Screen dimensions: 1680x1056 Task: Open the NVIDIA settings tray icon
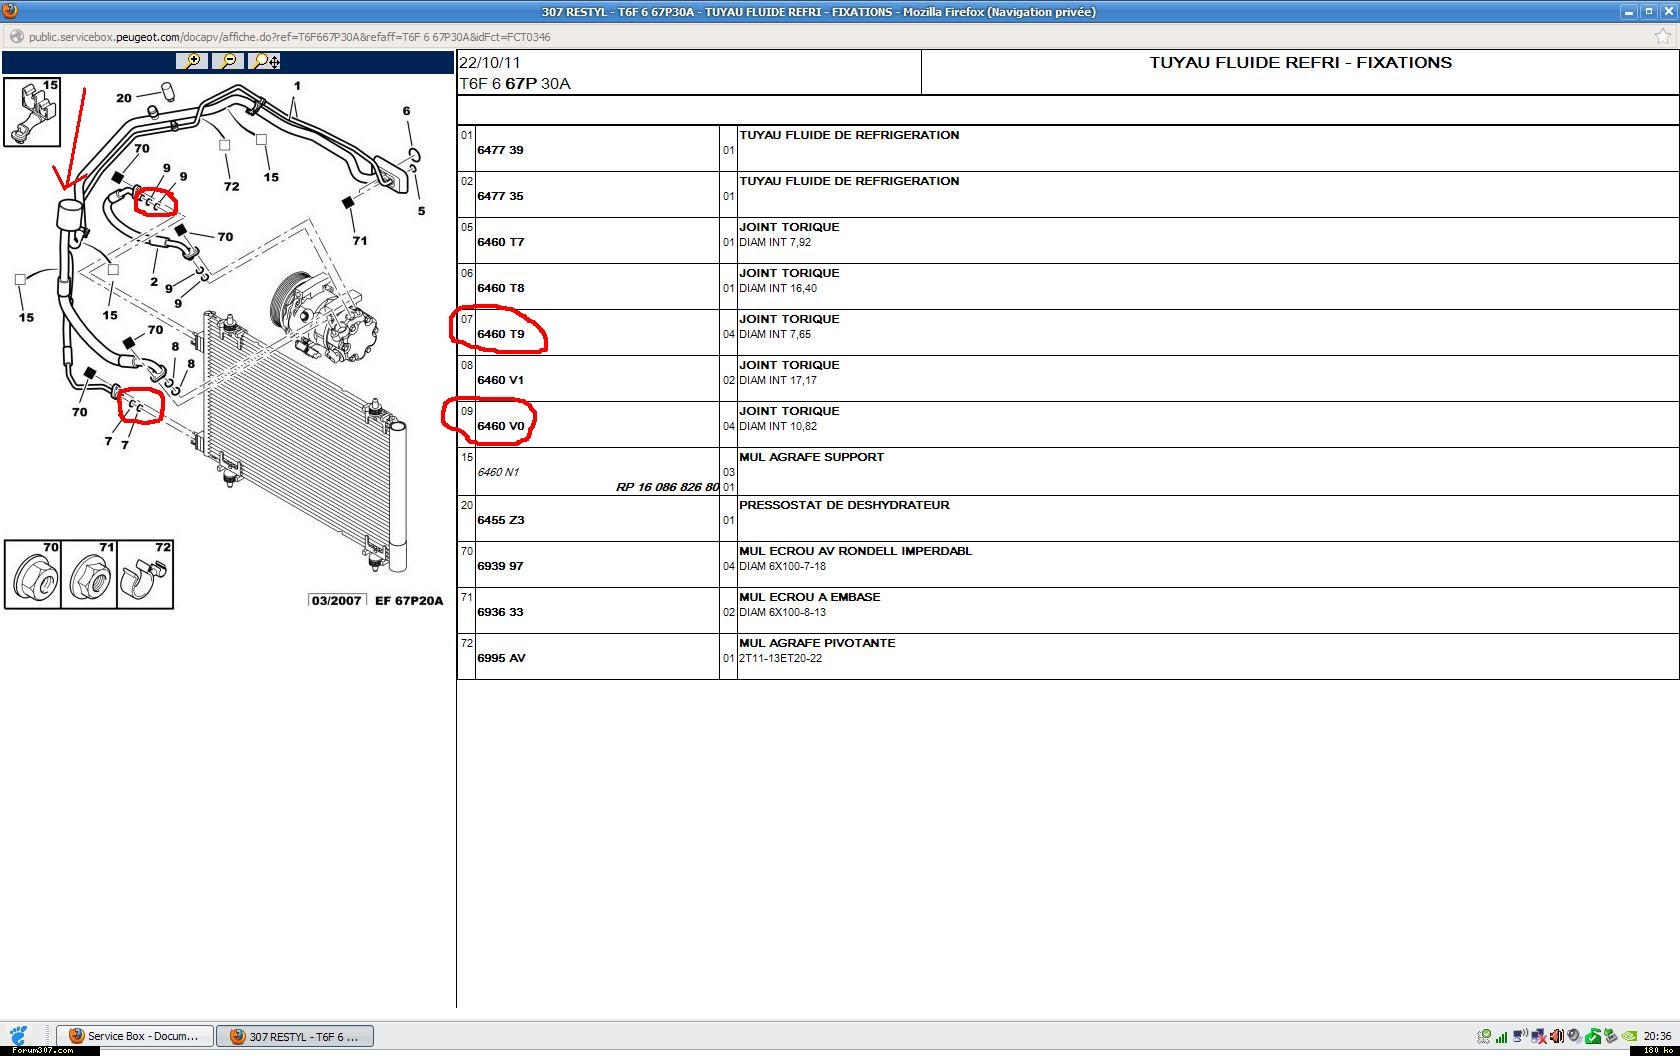(1630, 1036)
